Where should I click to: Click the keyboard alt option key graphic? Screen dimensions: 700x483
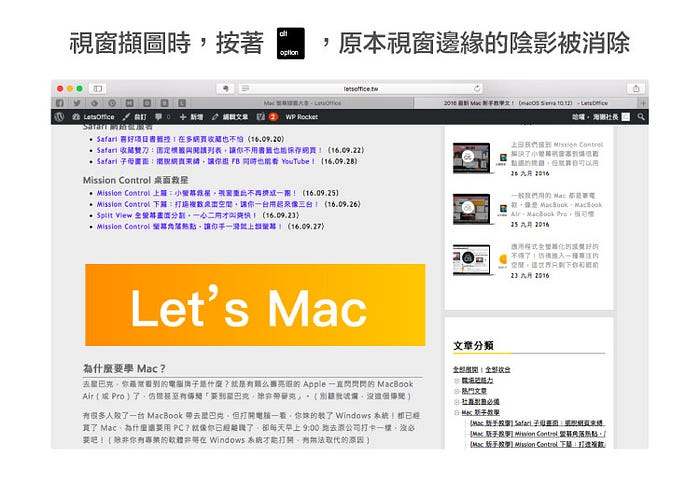coord(291,43)
